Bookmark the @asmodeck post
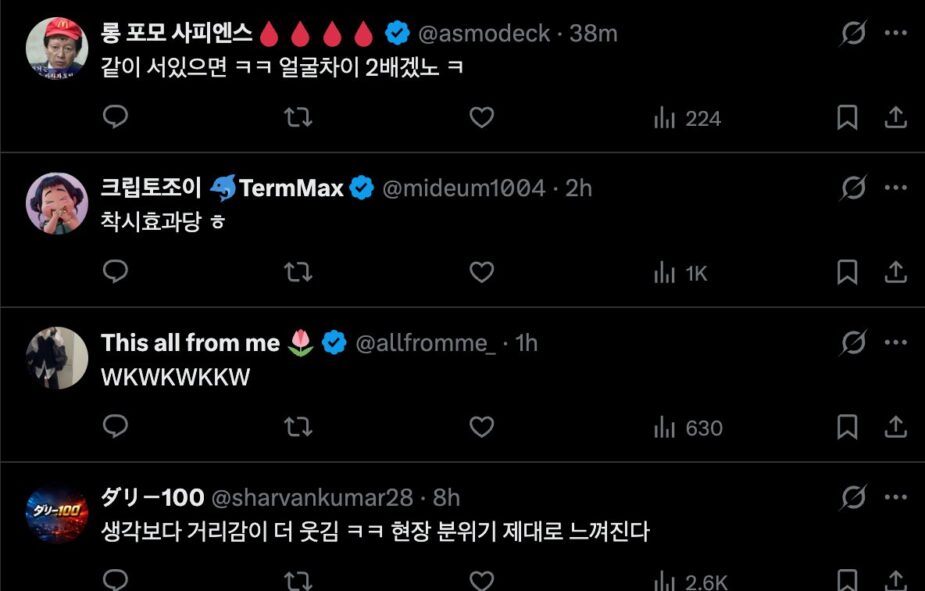The width and height of the screenshot is (925, 591). point(847,118)
